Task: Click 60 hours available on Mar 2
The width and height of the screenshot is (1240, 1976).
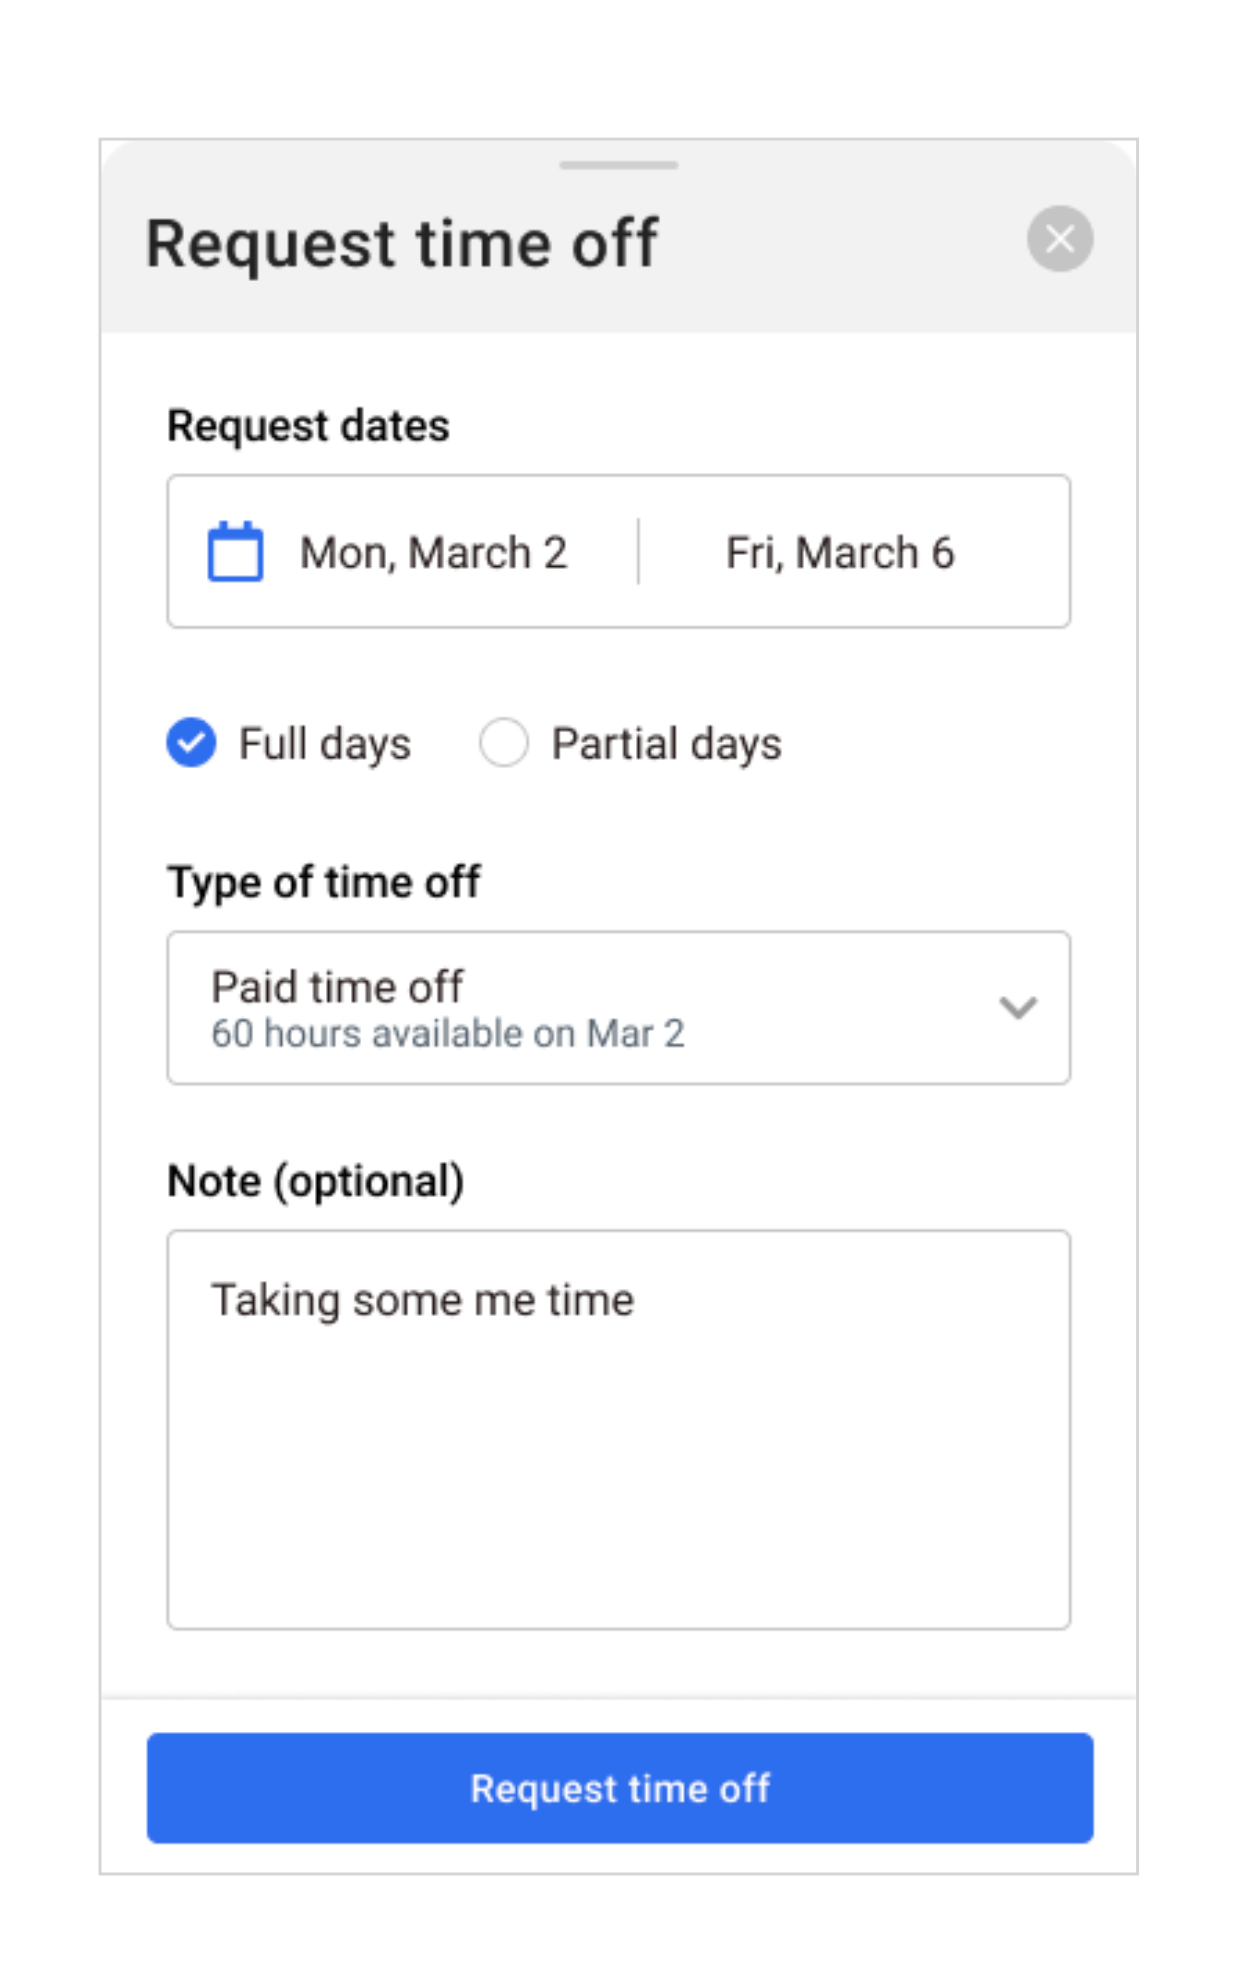Action: (447, 1034)
